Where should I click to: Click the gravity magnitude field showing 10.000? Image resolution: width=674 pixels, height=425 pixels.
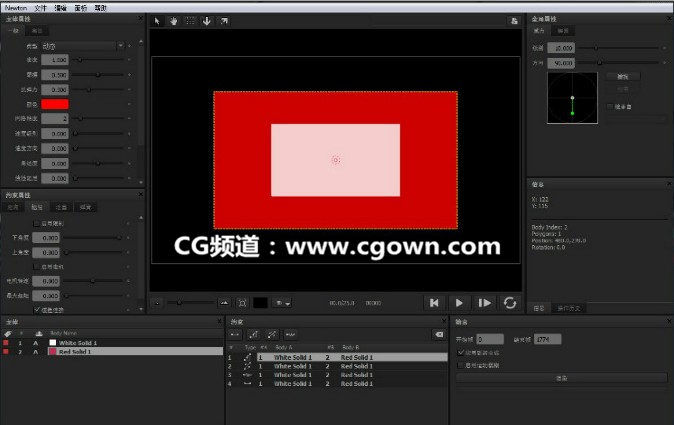point(561,48)
